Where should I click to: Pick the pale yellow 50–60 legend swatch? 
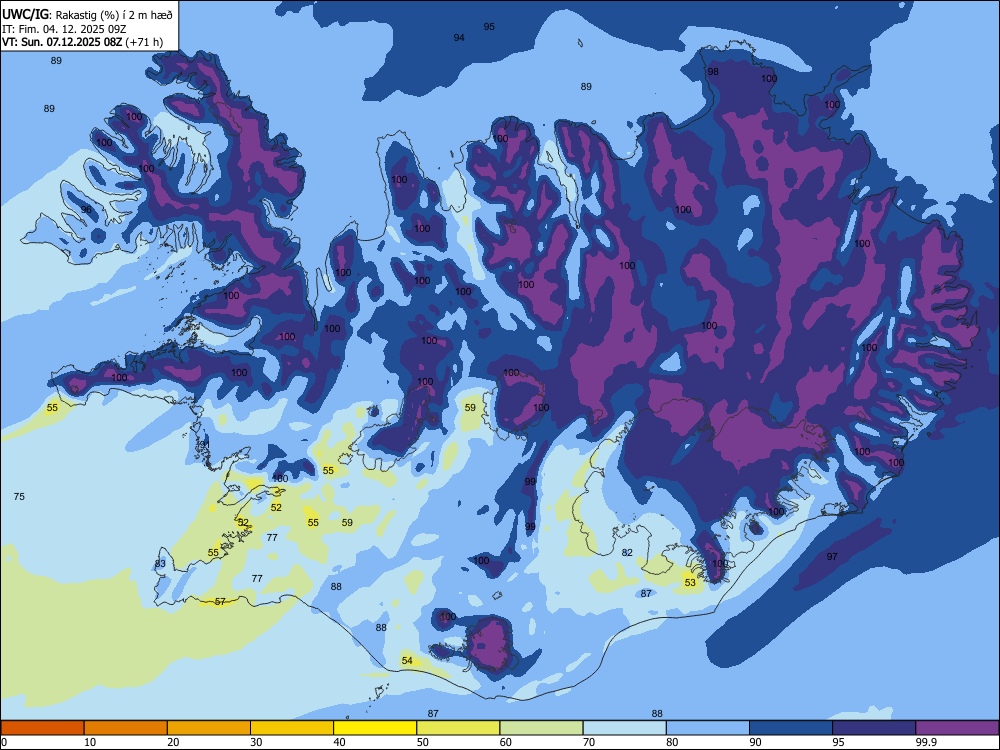click(458, 728)
